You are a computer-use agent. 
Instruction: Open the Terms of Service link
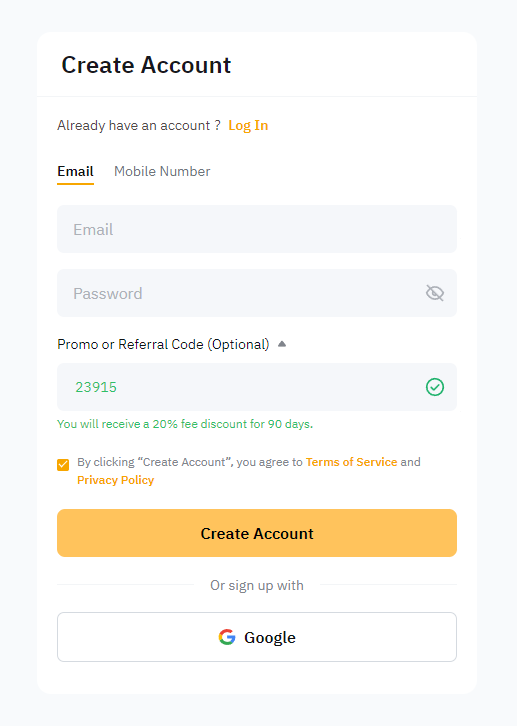pos(351,462)
